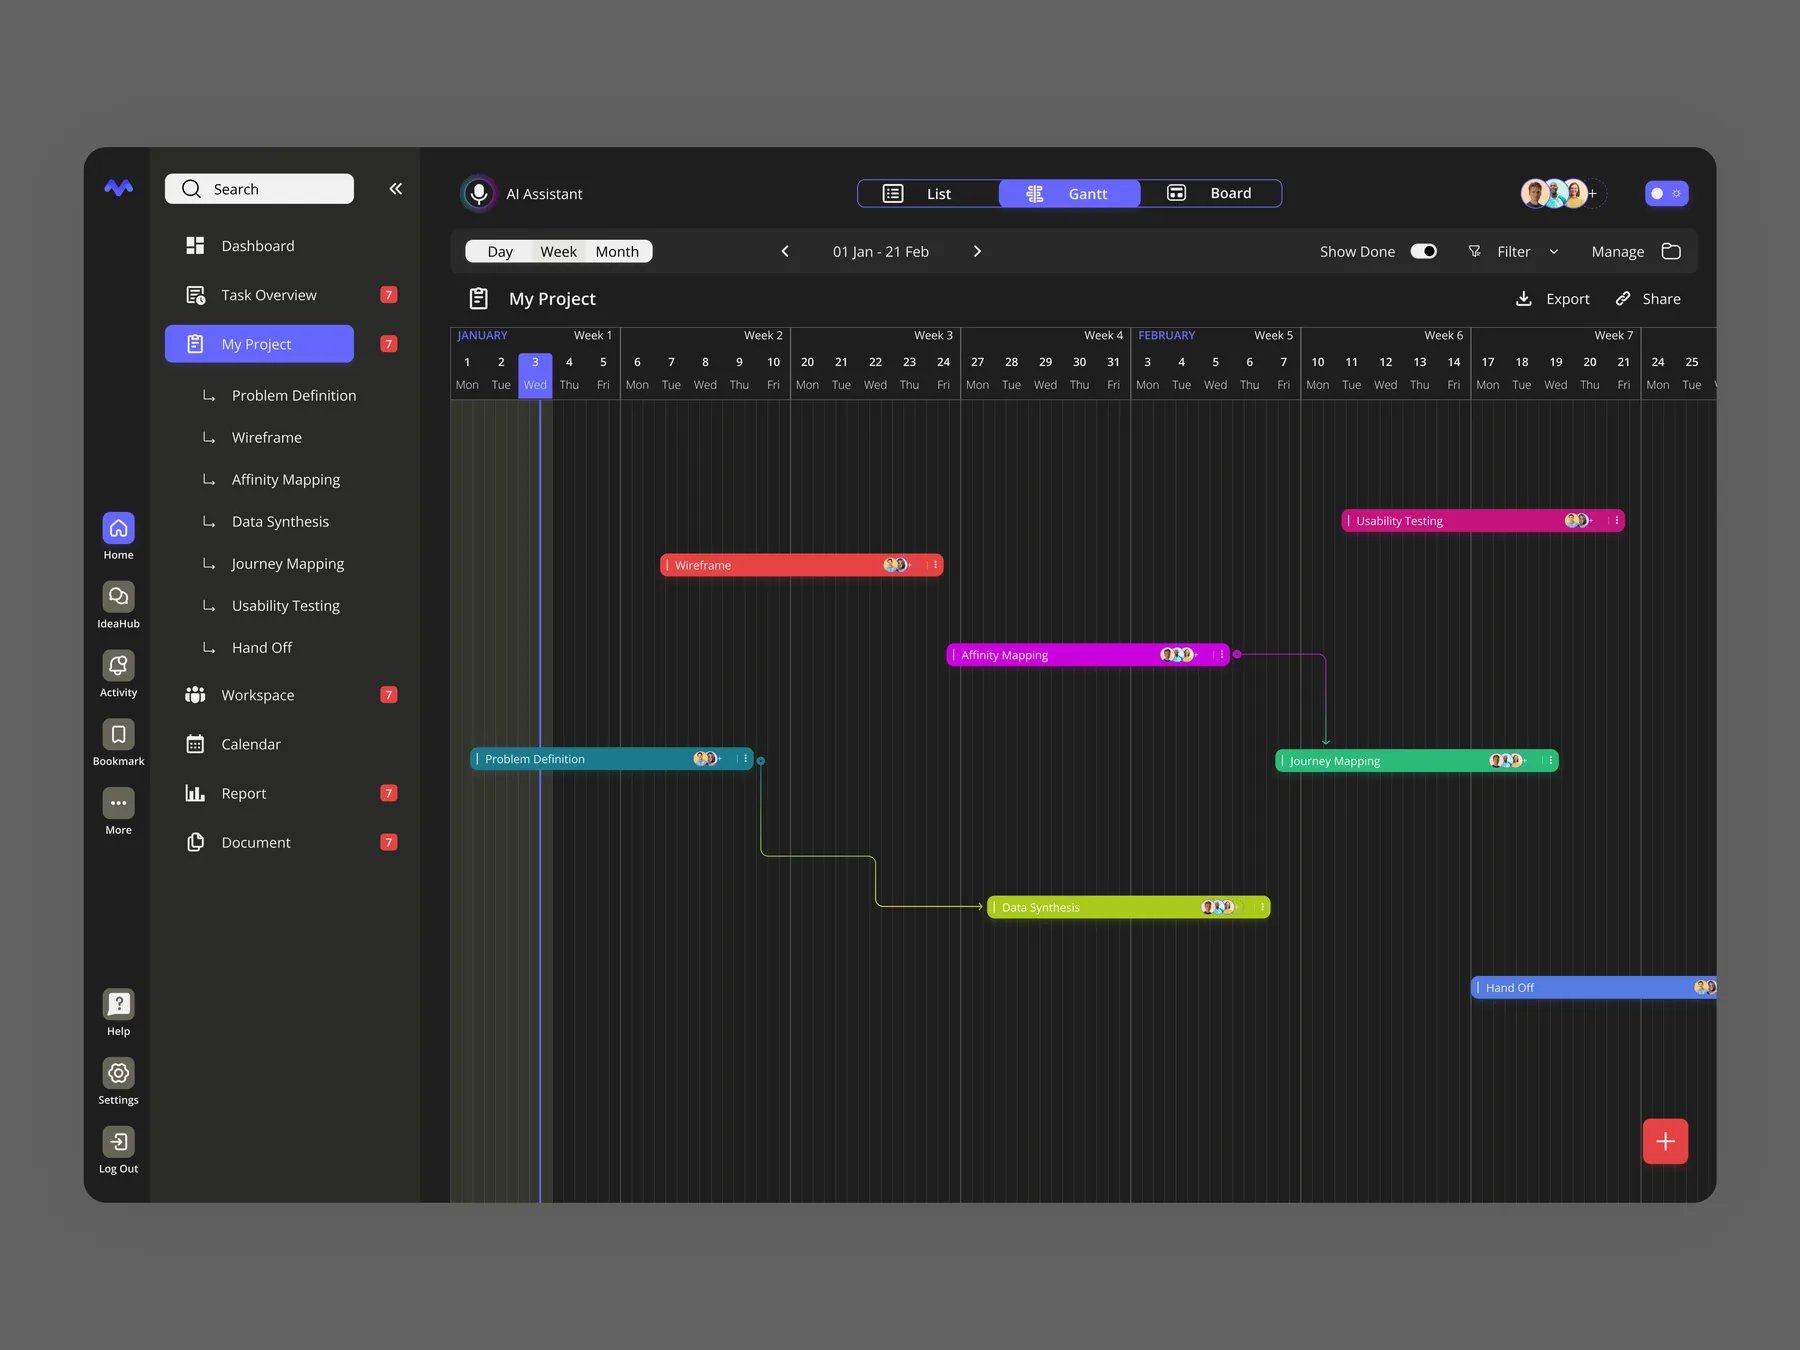
Task: Open the Bookmark icon in the rail
Action: click(118, 735)
